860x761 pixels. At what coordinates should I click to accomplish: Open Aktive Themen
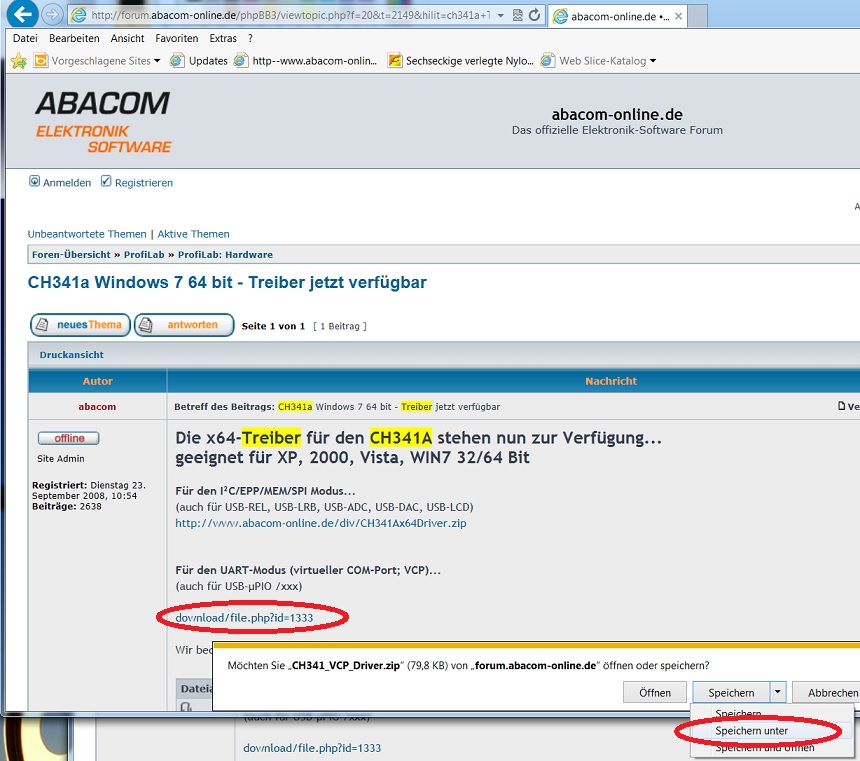pyautogui.click(x=194, y=234)
